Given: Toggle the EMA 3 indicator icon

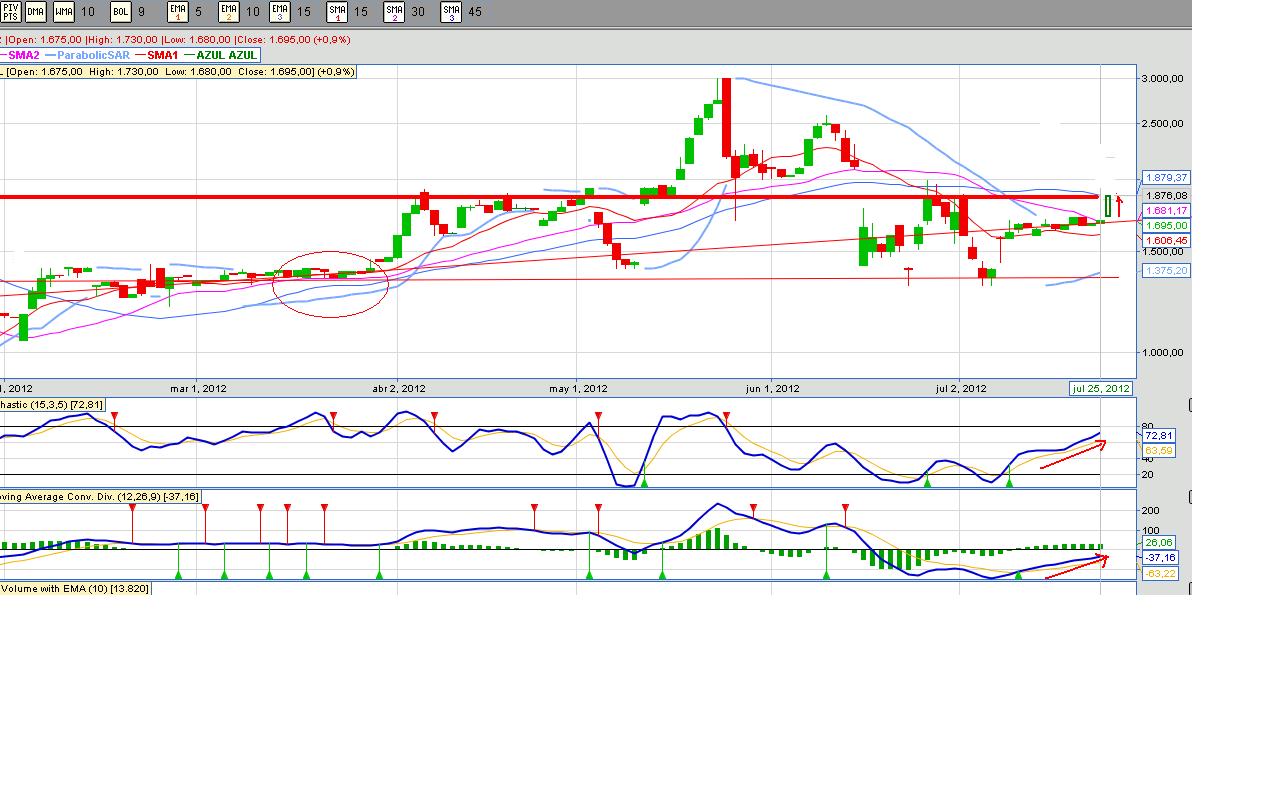Looking at the screenshot, I should pos(280,12).
